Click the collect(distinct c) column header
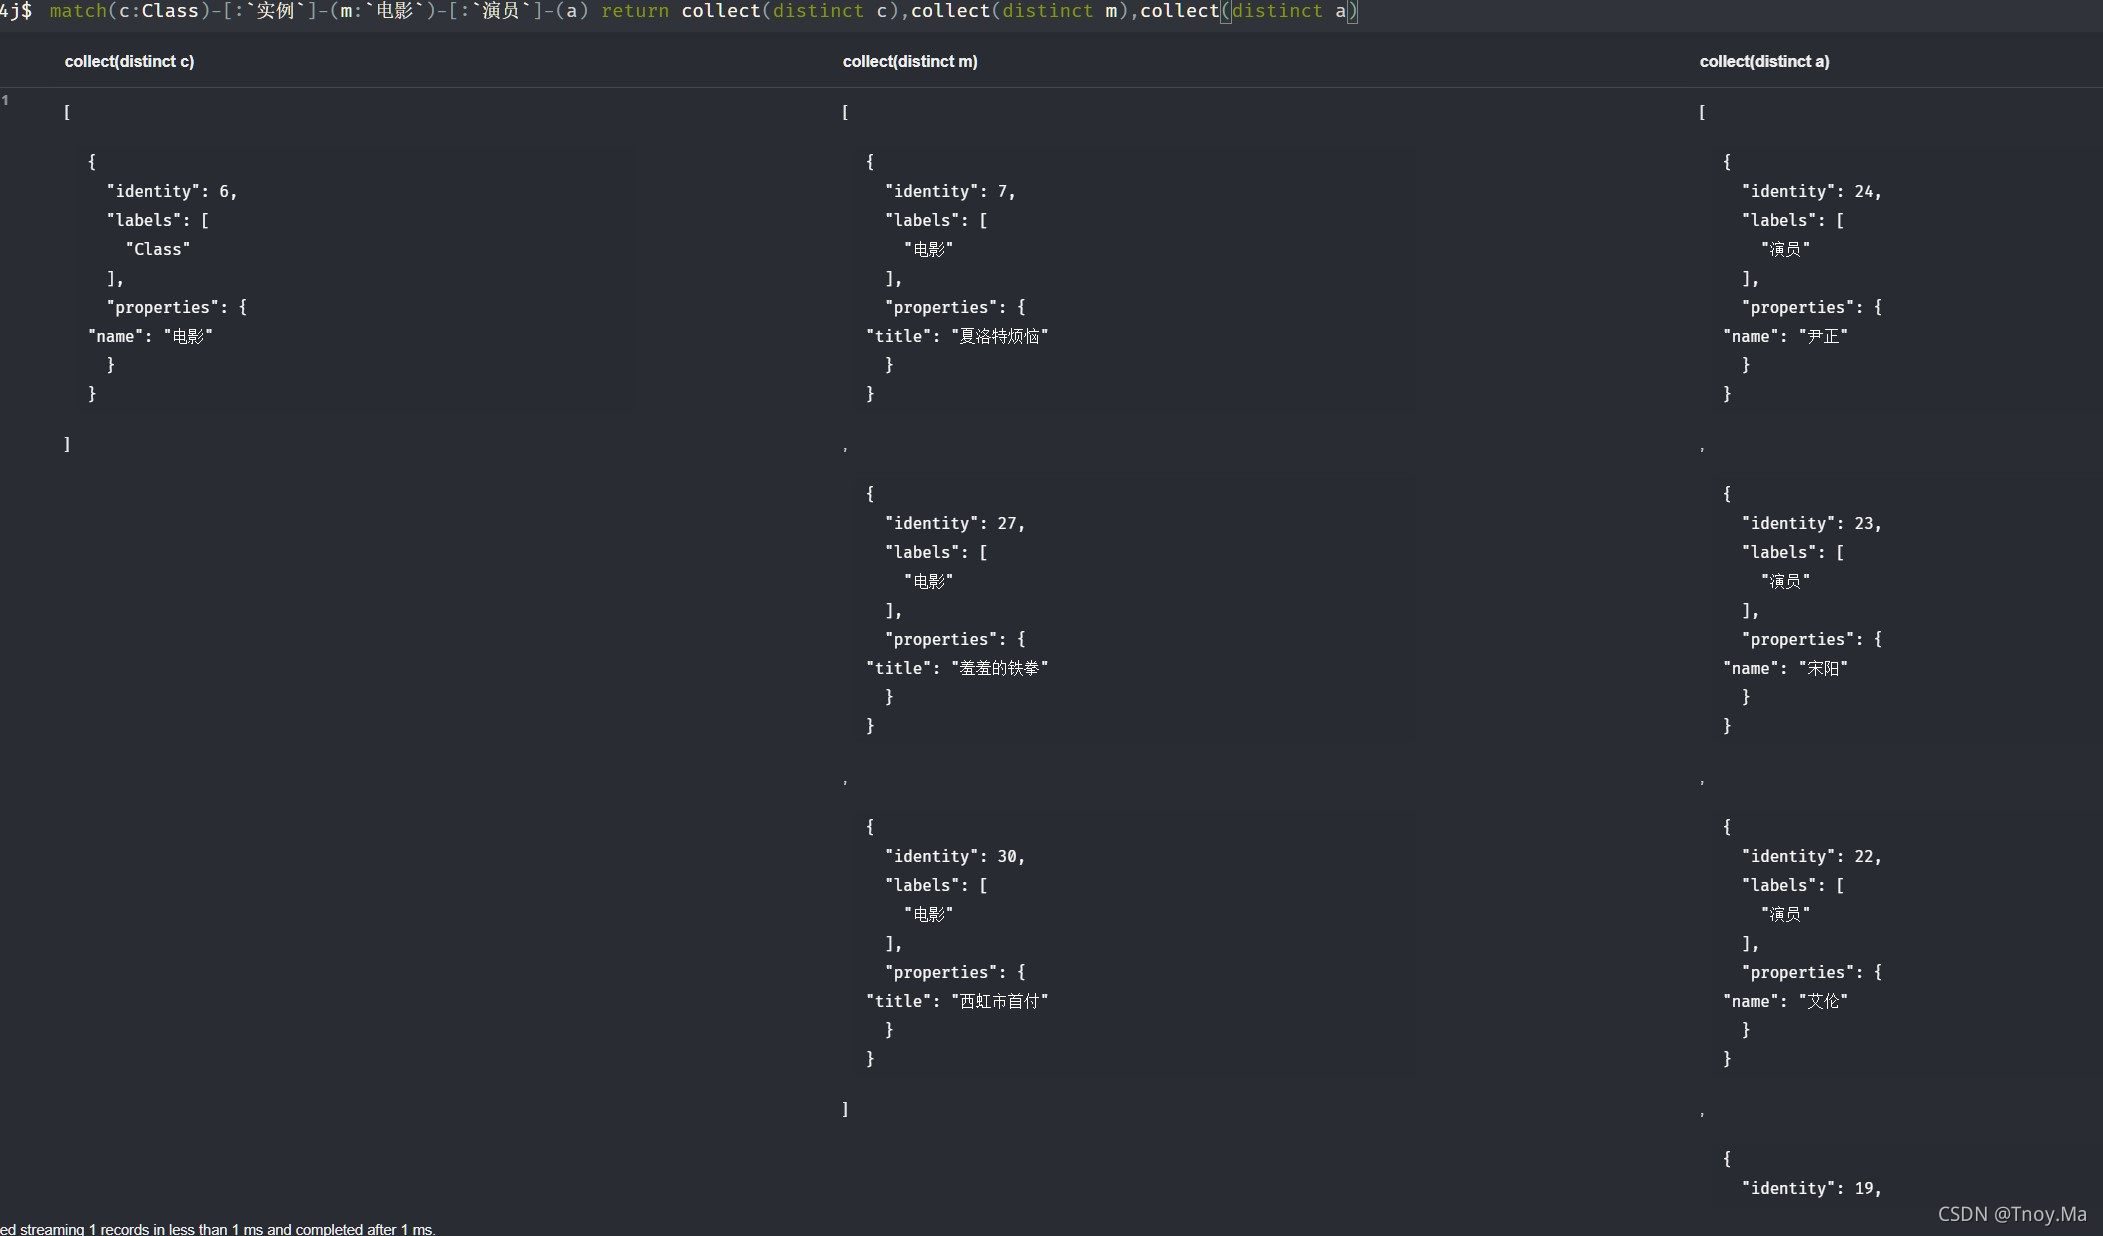This screenshot has height=1236, width=2103. 129,62
